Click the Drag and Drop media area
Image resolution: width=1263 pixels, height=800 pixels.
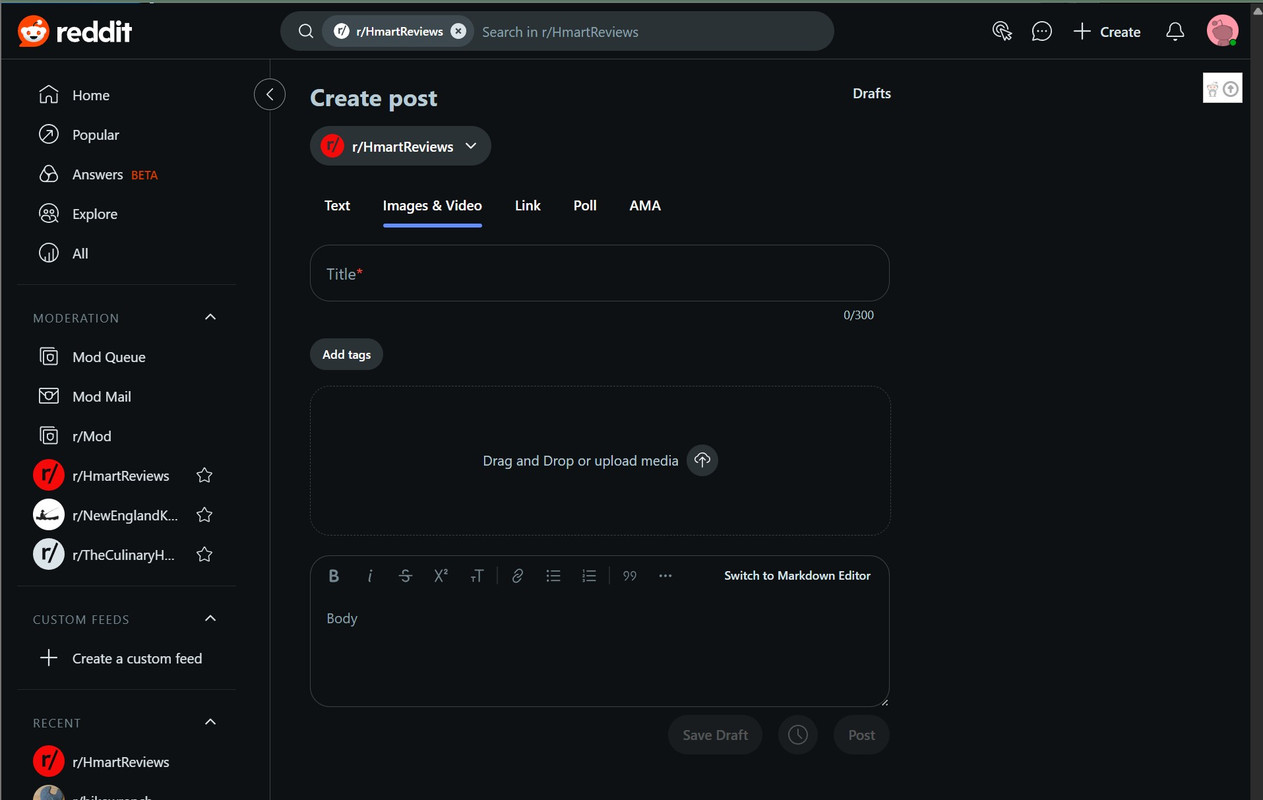point(600,461)
